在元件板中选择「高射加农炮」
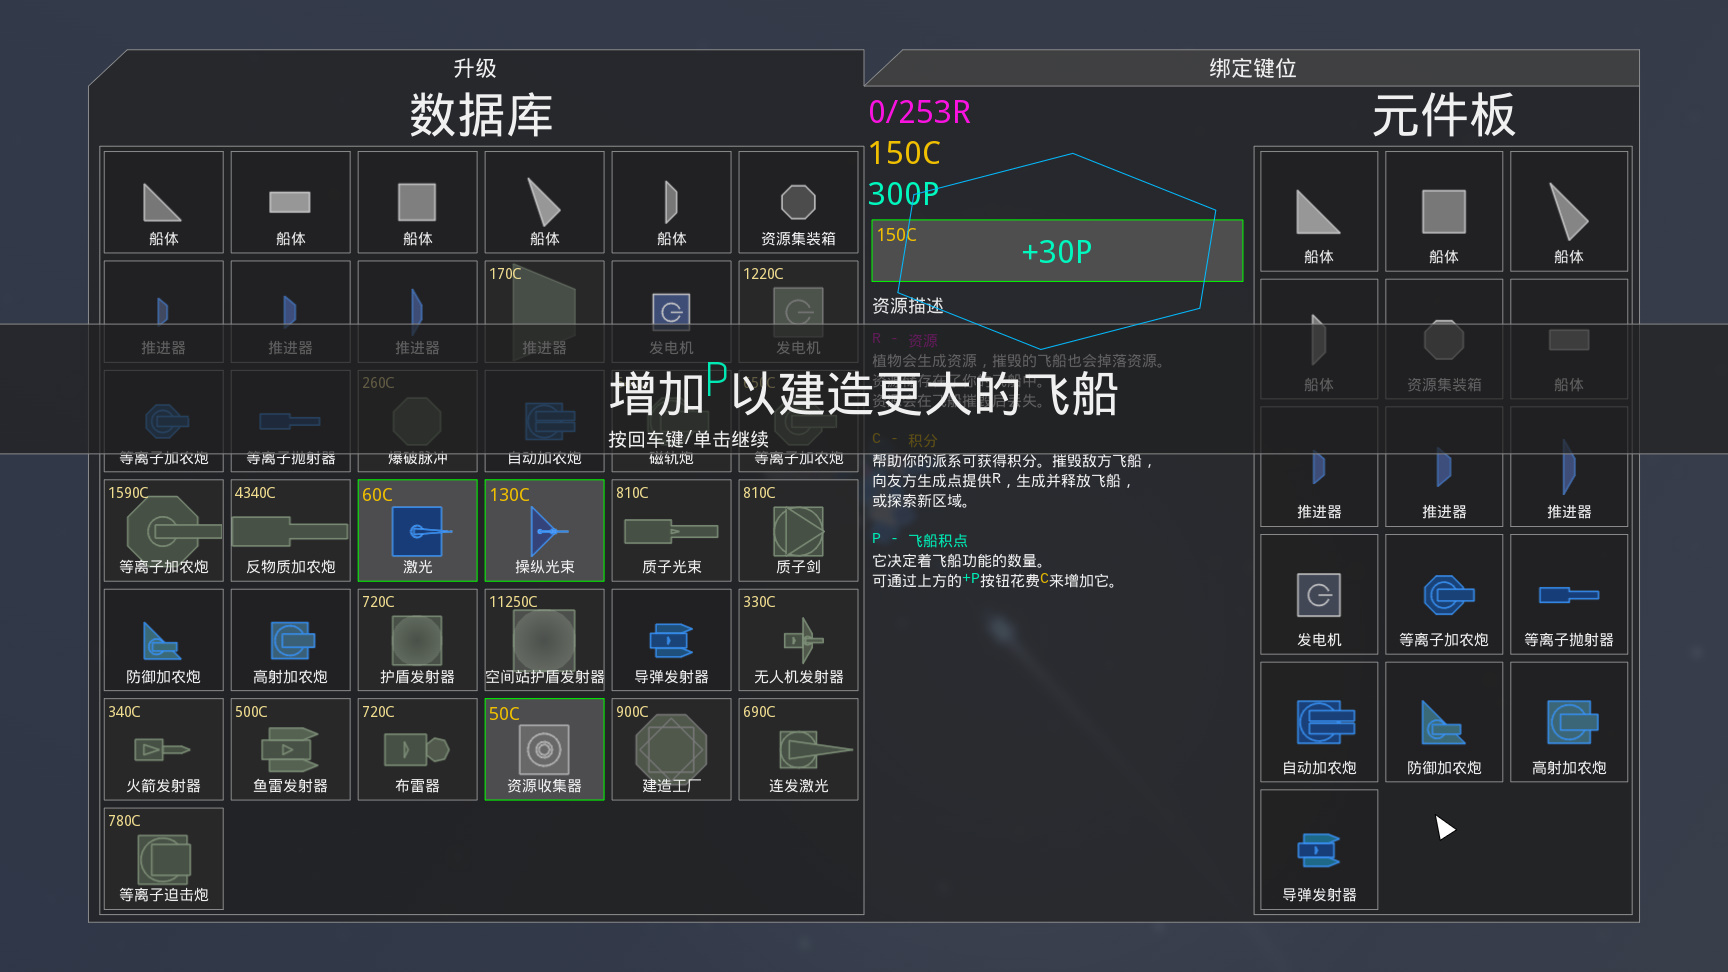This screenshot has width=1728, height=972. coord(1569,721)
